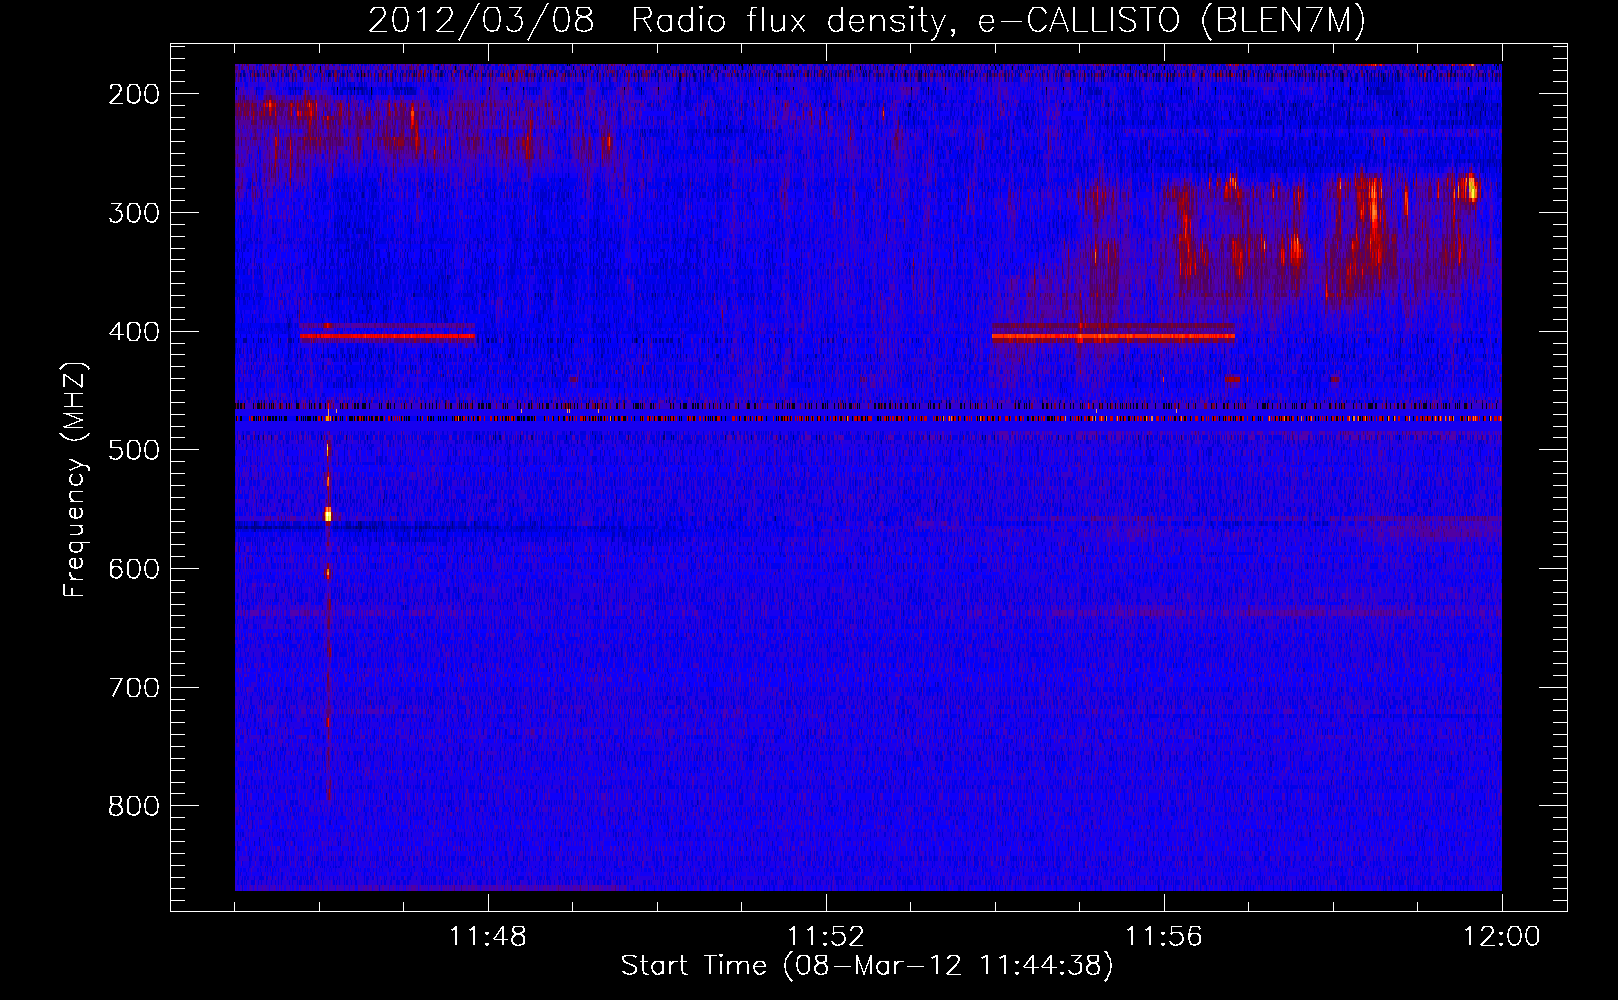
Task: Click the 11:52 time tick label
Action: pos(826,937)
